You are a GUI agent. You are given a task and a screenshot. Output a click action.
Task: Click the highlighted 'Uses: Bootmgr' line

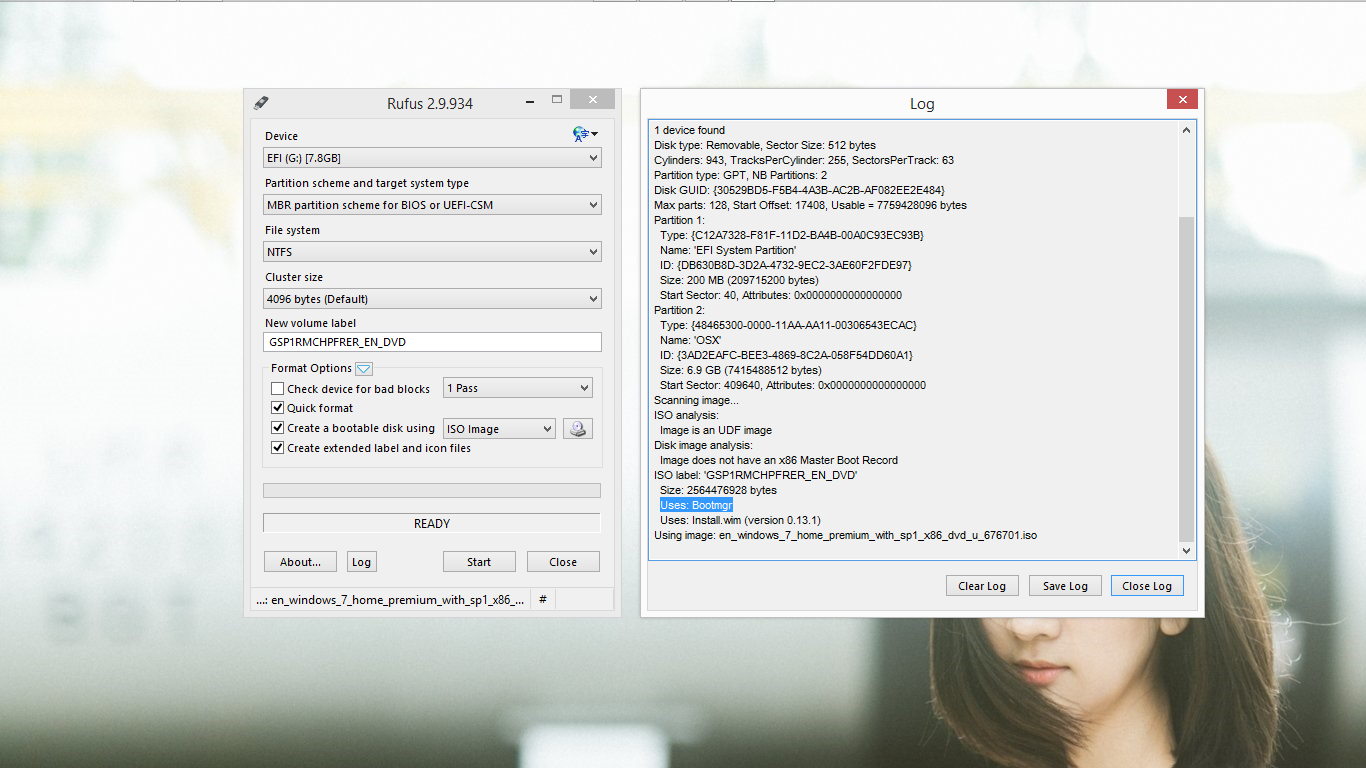(696, 505)
